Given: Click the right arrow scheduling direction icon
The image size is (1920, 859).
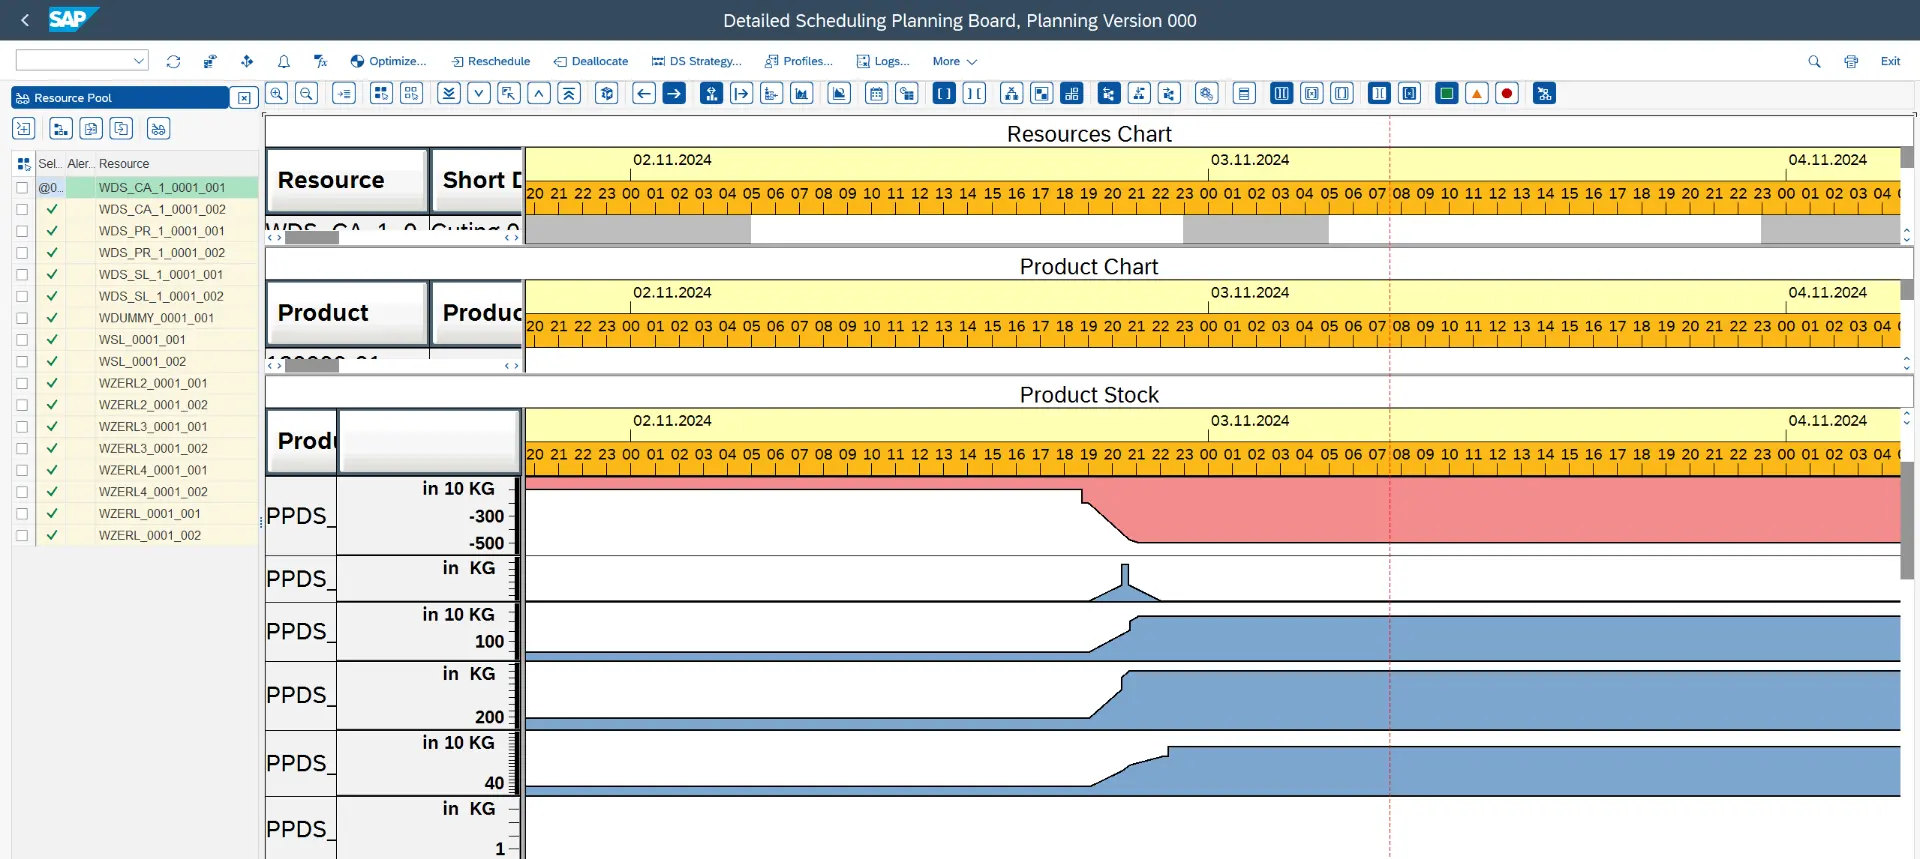Looking at the screenshot, I should (x=674, y=93).
